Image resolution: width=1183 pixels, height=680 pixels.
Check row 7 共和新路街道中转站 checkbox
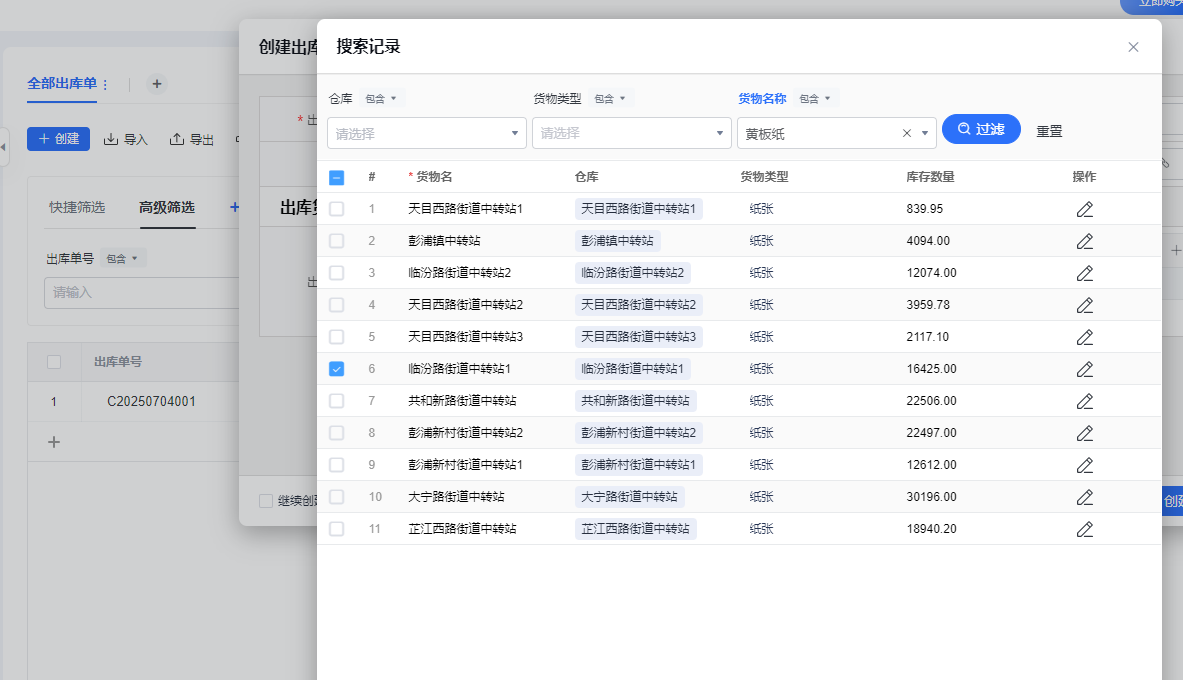click(x=336, y=401)
